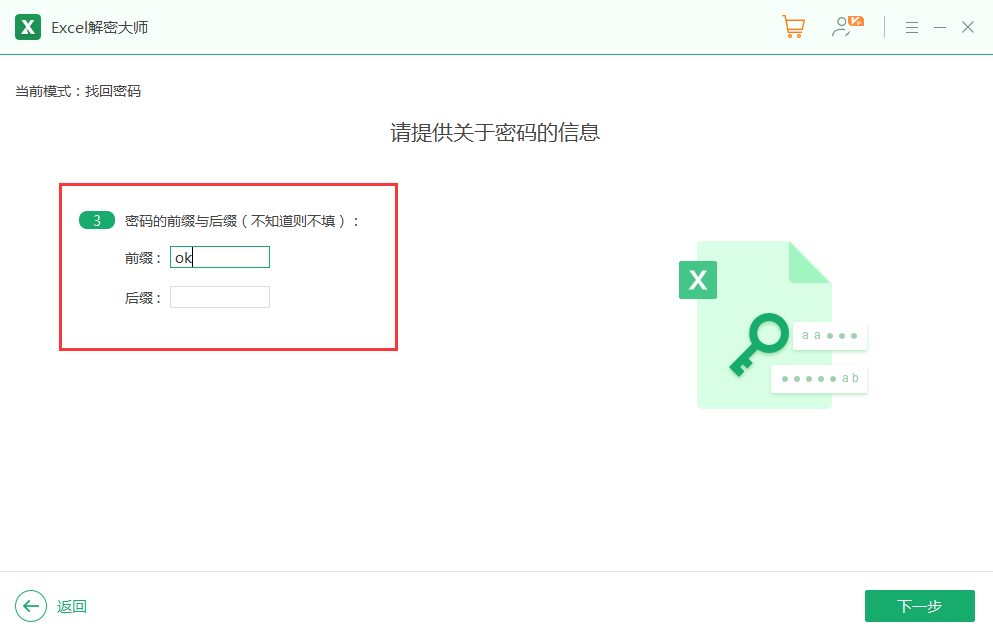Focus the 后缀 input field
Screen dimensions: 993x632
[x=220, y=297]
